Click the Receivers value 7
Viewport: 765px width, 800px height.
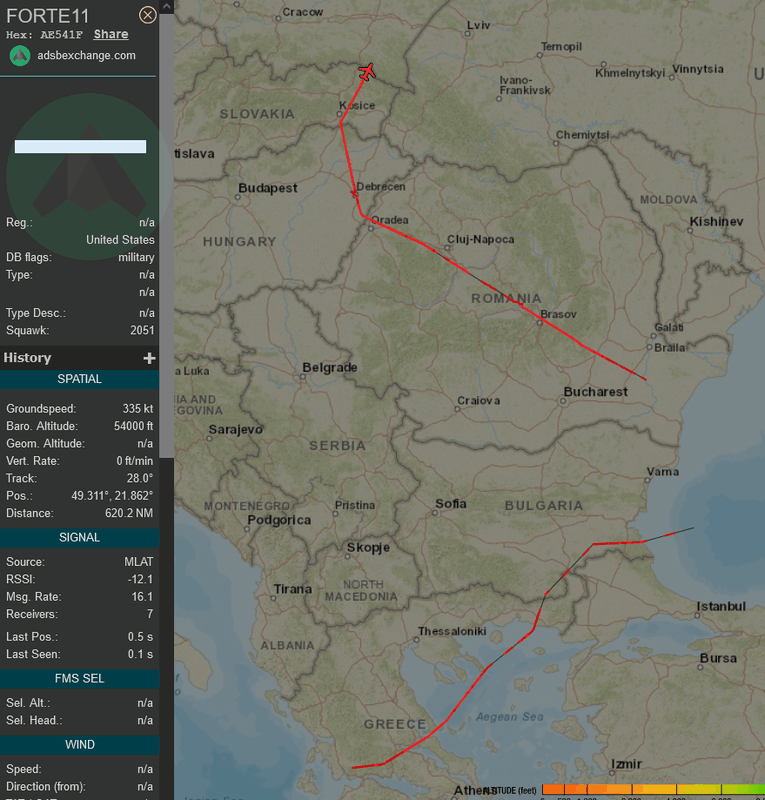(x=150, y=614)
